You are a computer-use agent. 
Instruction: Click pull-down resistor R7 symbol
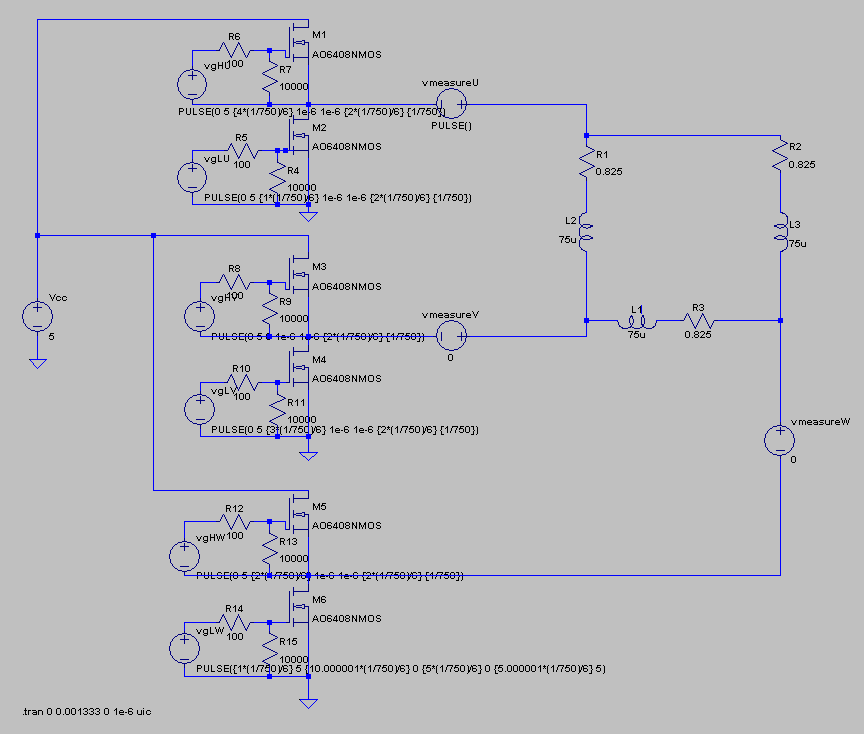[x=269, y=77]
